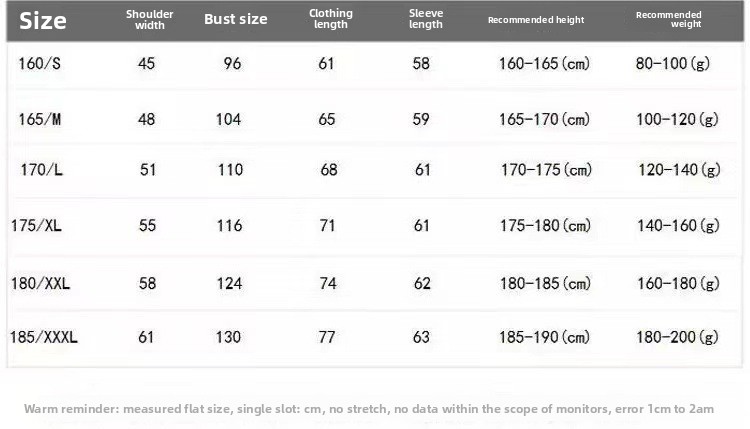Viewport: 750px width, 429px height.
Task: Click the shoulder width value 45
Action: 147,64
